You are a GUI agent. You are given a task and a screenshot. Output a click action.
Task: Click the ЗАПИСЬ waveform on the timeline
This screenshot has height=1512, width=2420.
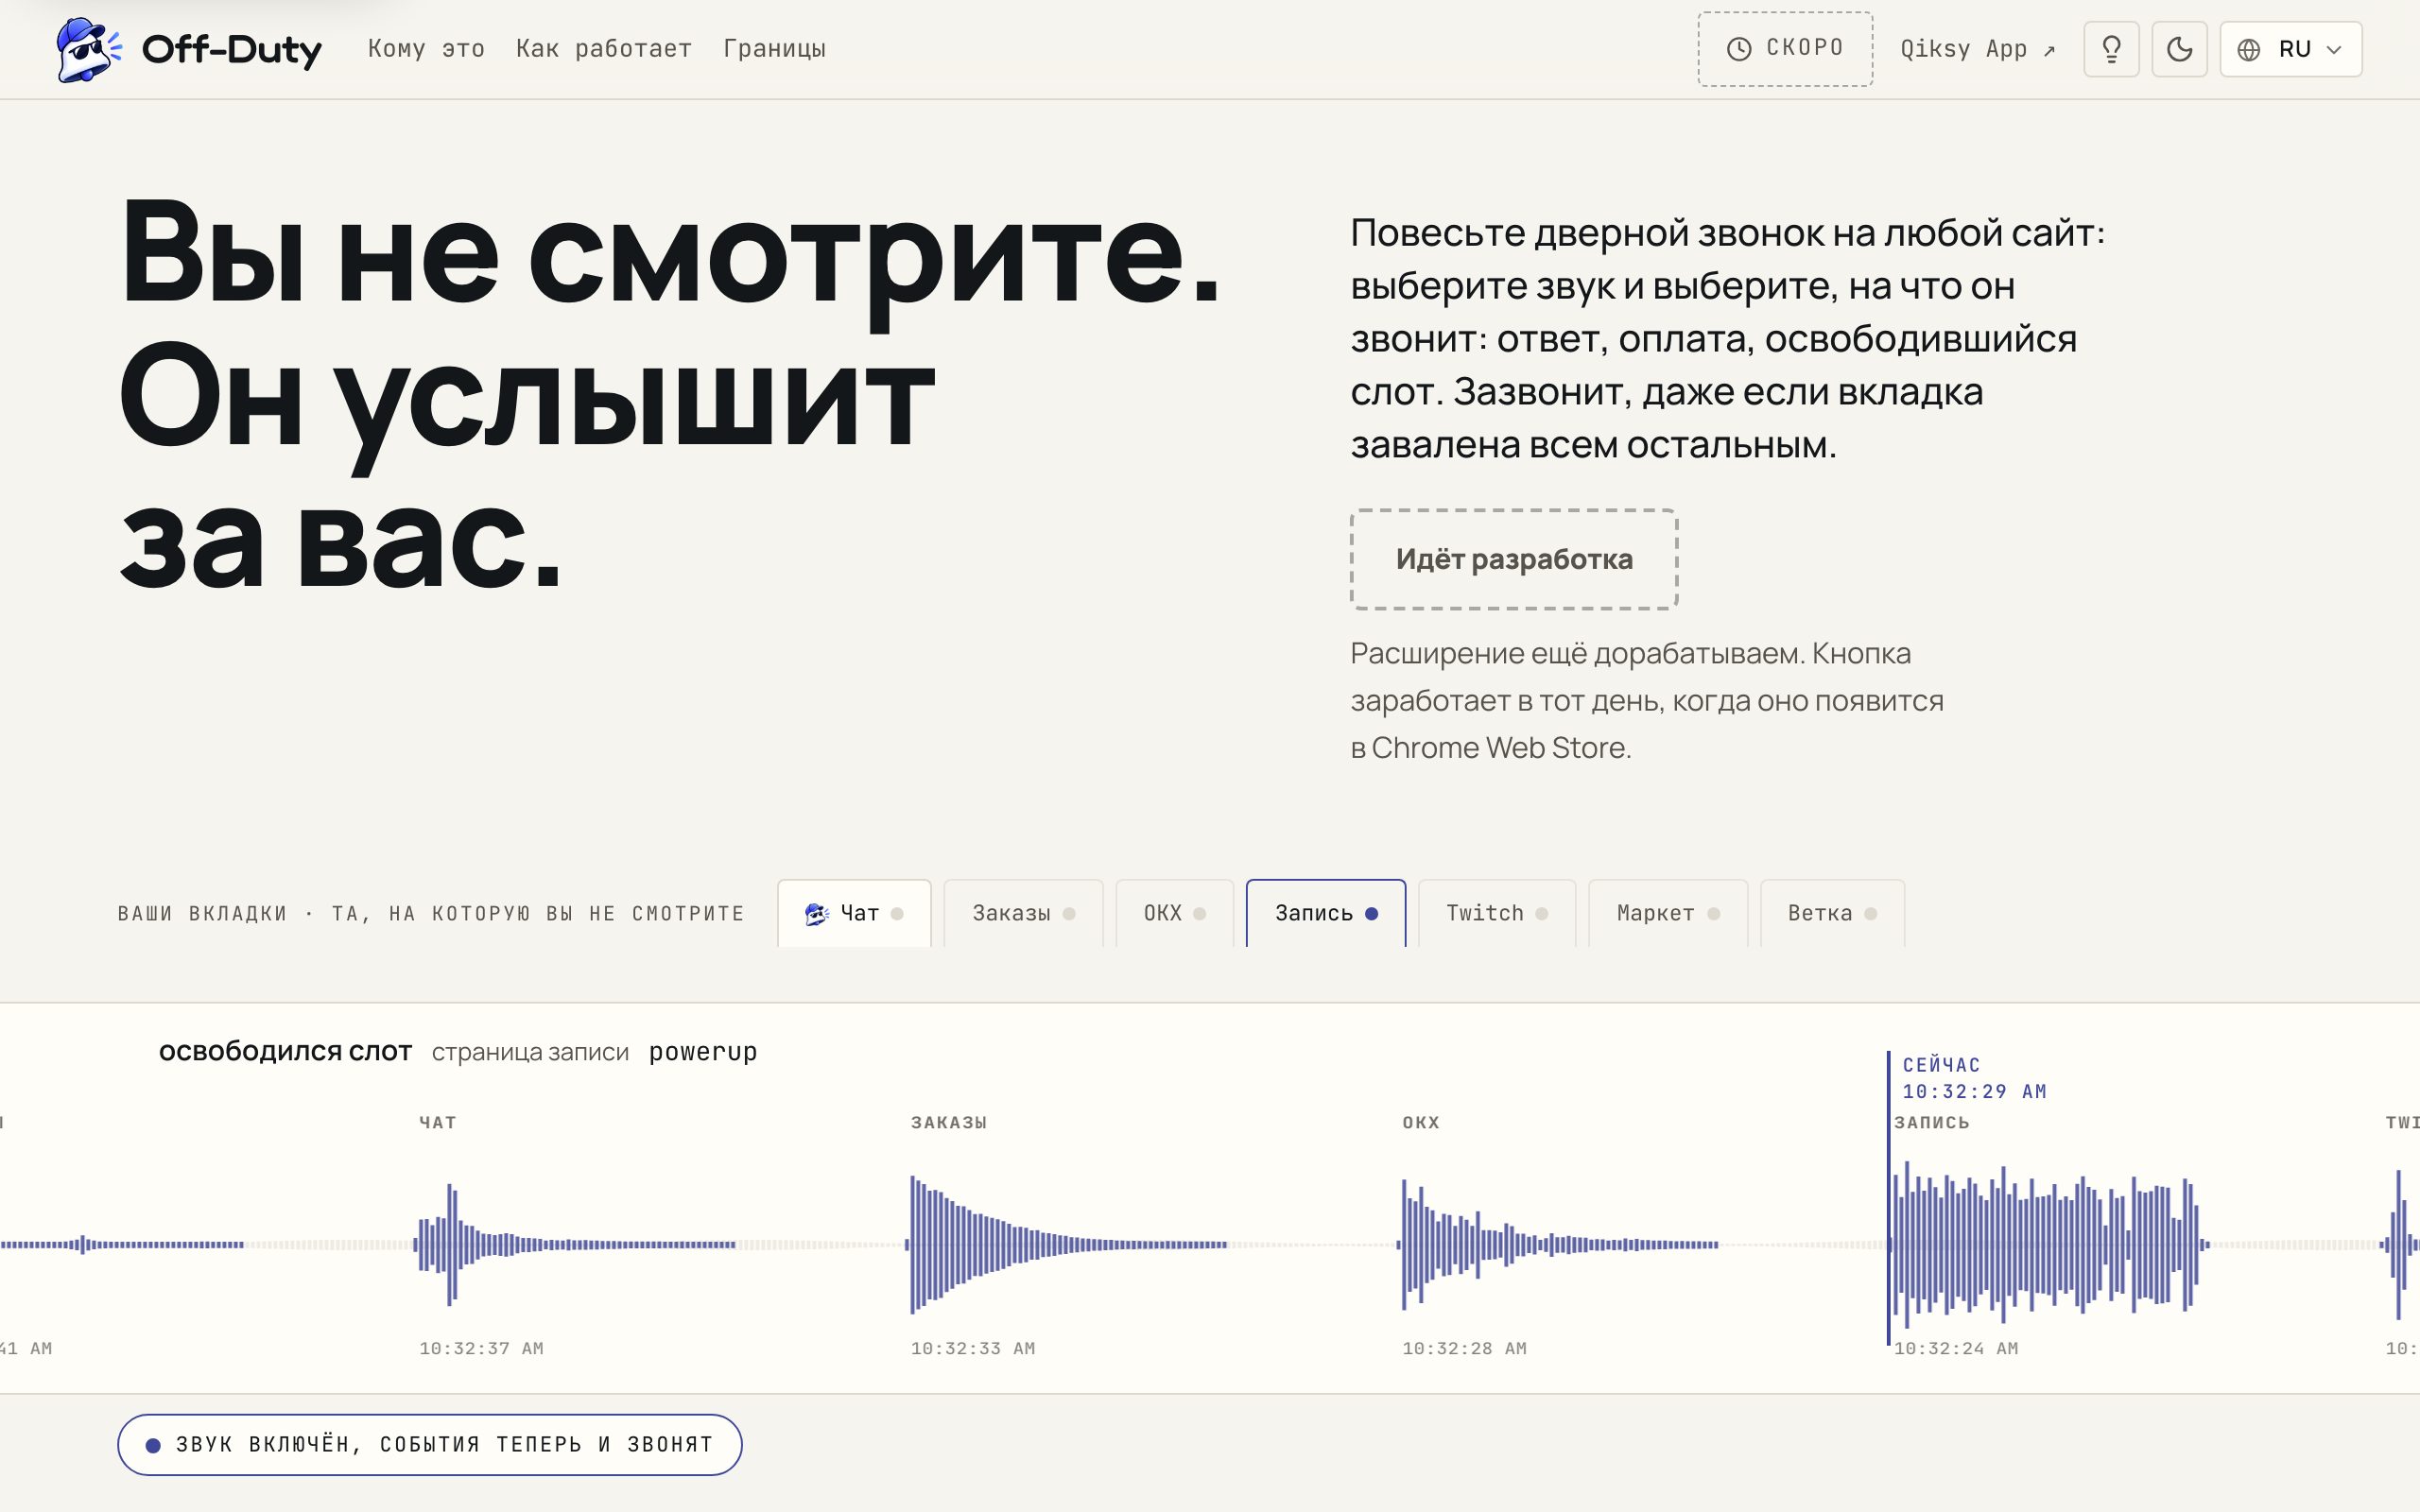pyautogui.click(x=2049, y=1244)
